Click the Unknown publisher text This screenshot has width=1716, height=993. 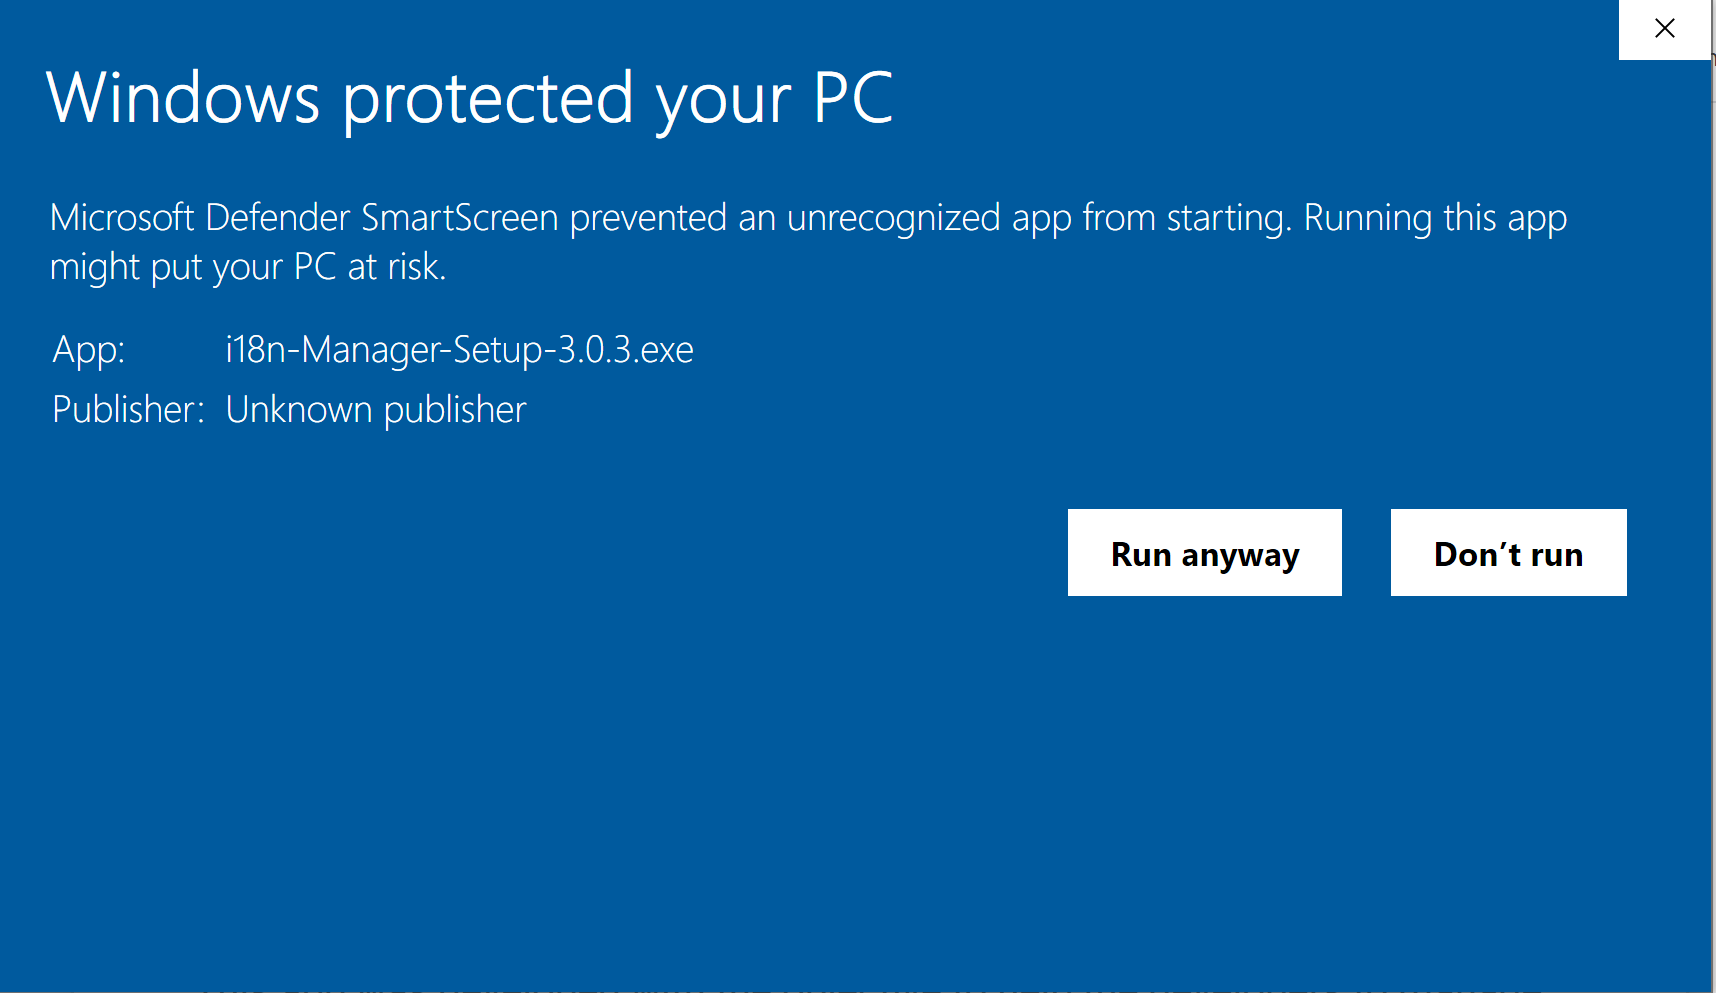[375, 410]
